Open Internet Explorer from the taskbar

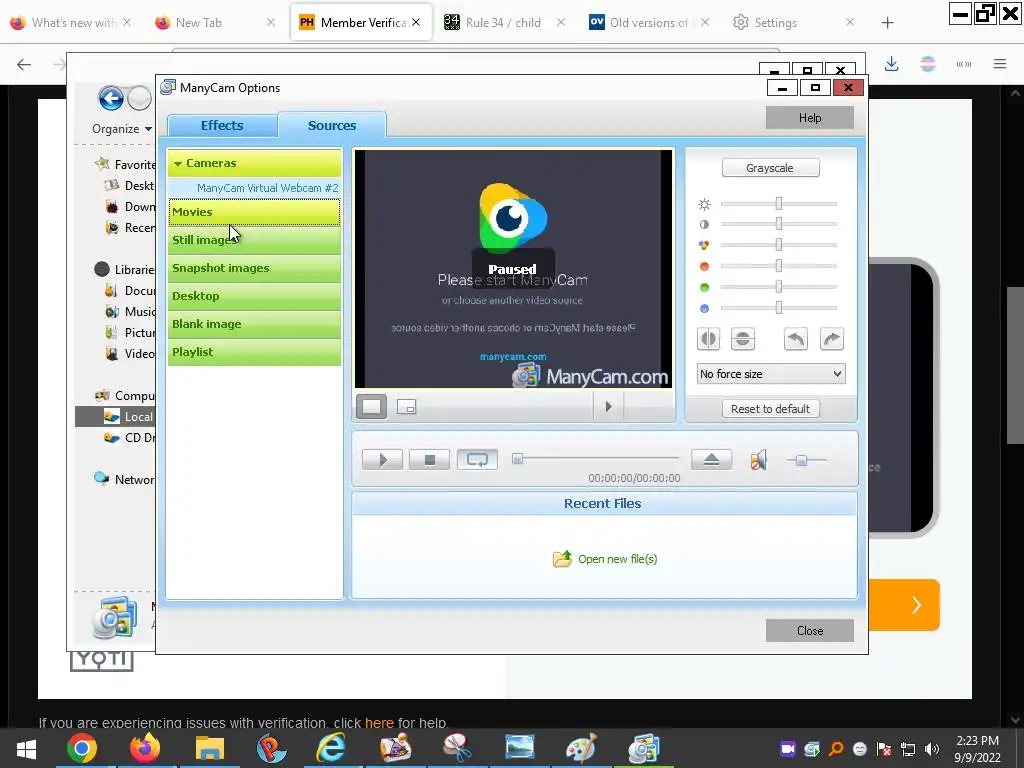coord(332,748)
